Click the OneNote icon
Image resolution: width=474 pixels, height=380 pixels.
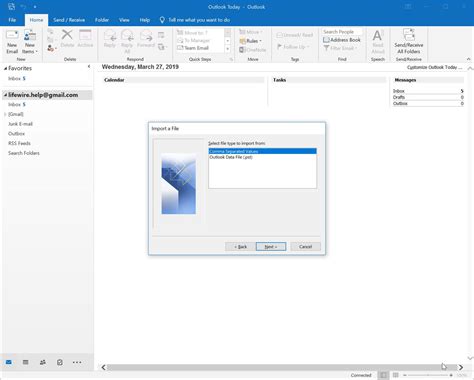[242, 50]
